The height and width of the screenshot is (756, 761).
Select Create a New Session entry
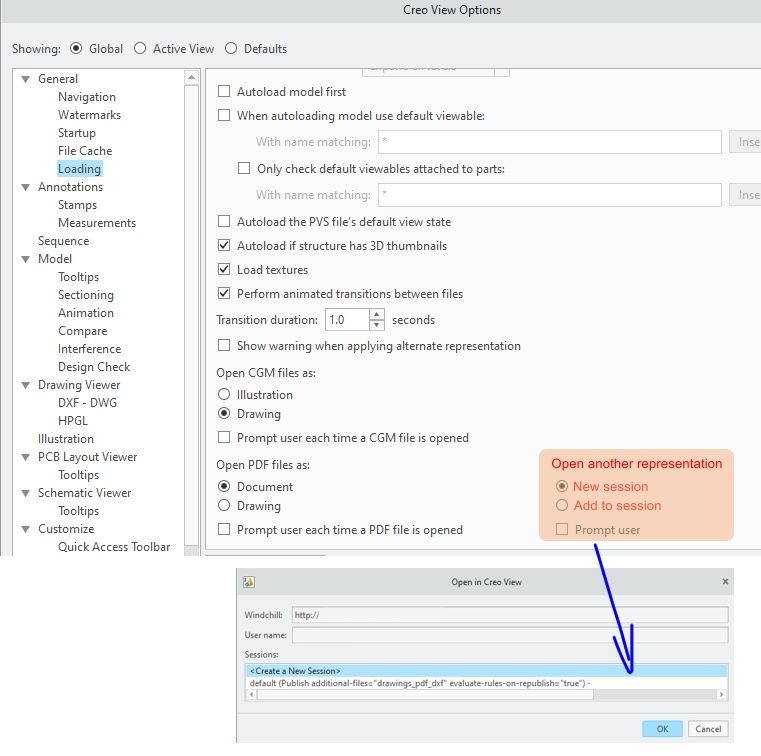(486, 671)
